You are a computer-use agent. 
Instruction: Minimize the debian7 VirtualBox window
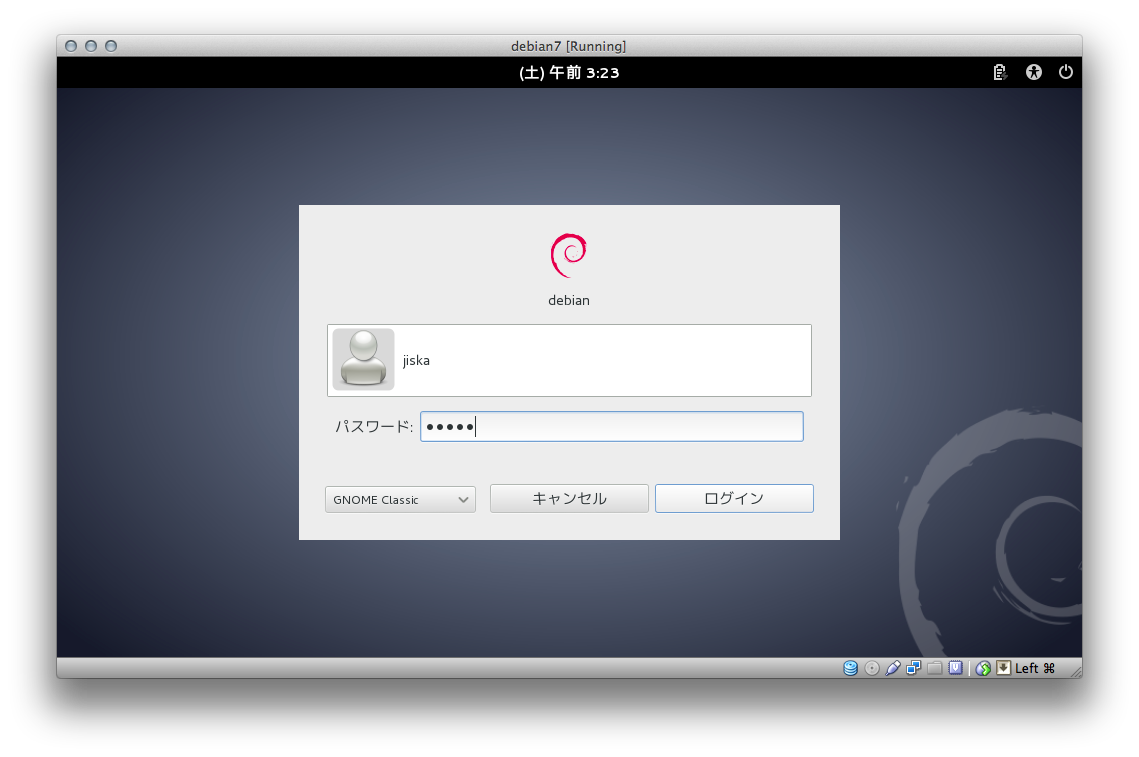pos(91,46)
